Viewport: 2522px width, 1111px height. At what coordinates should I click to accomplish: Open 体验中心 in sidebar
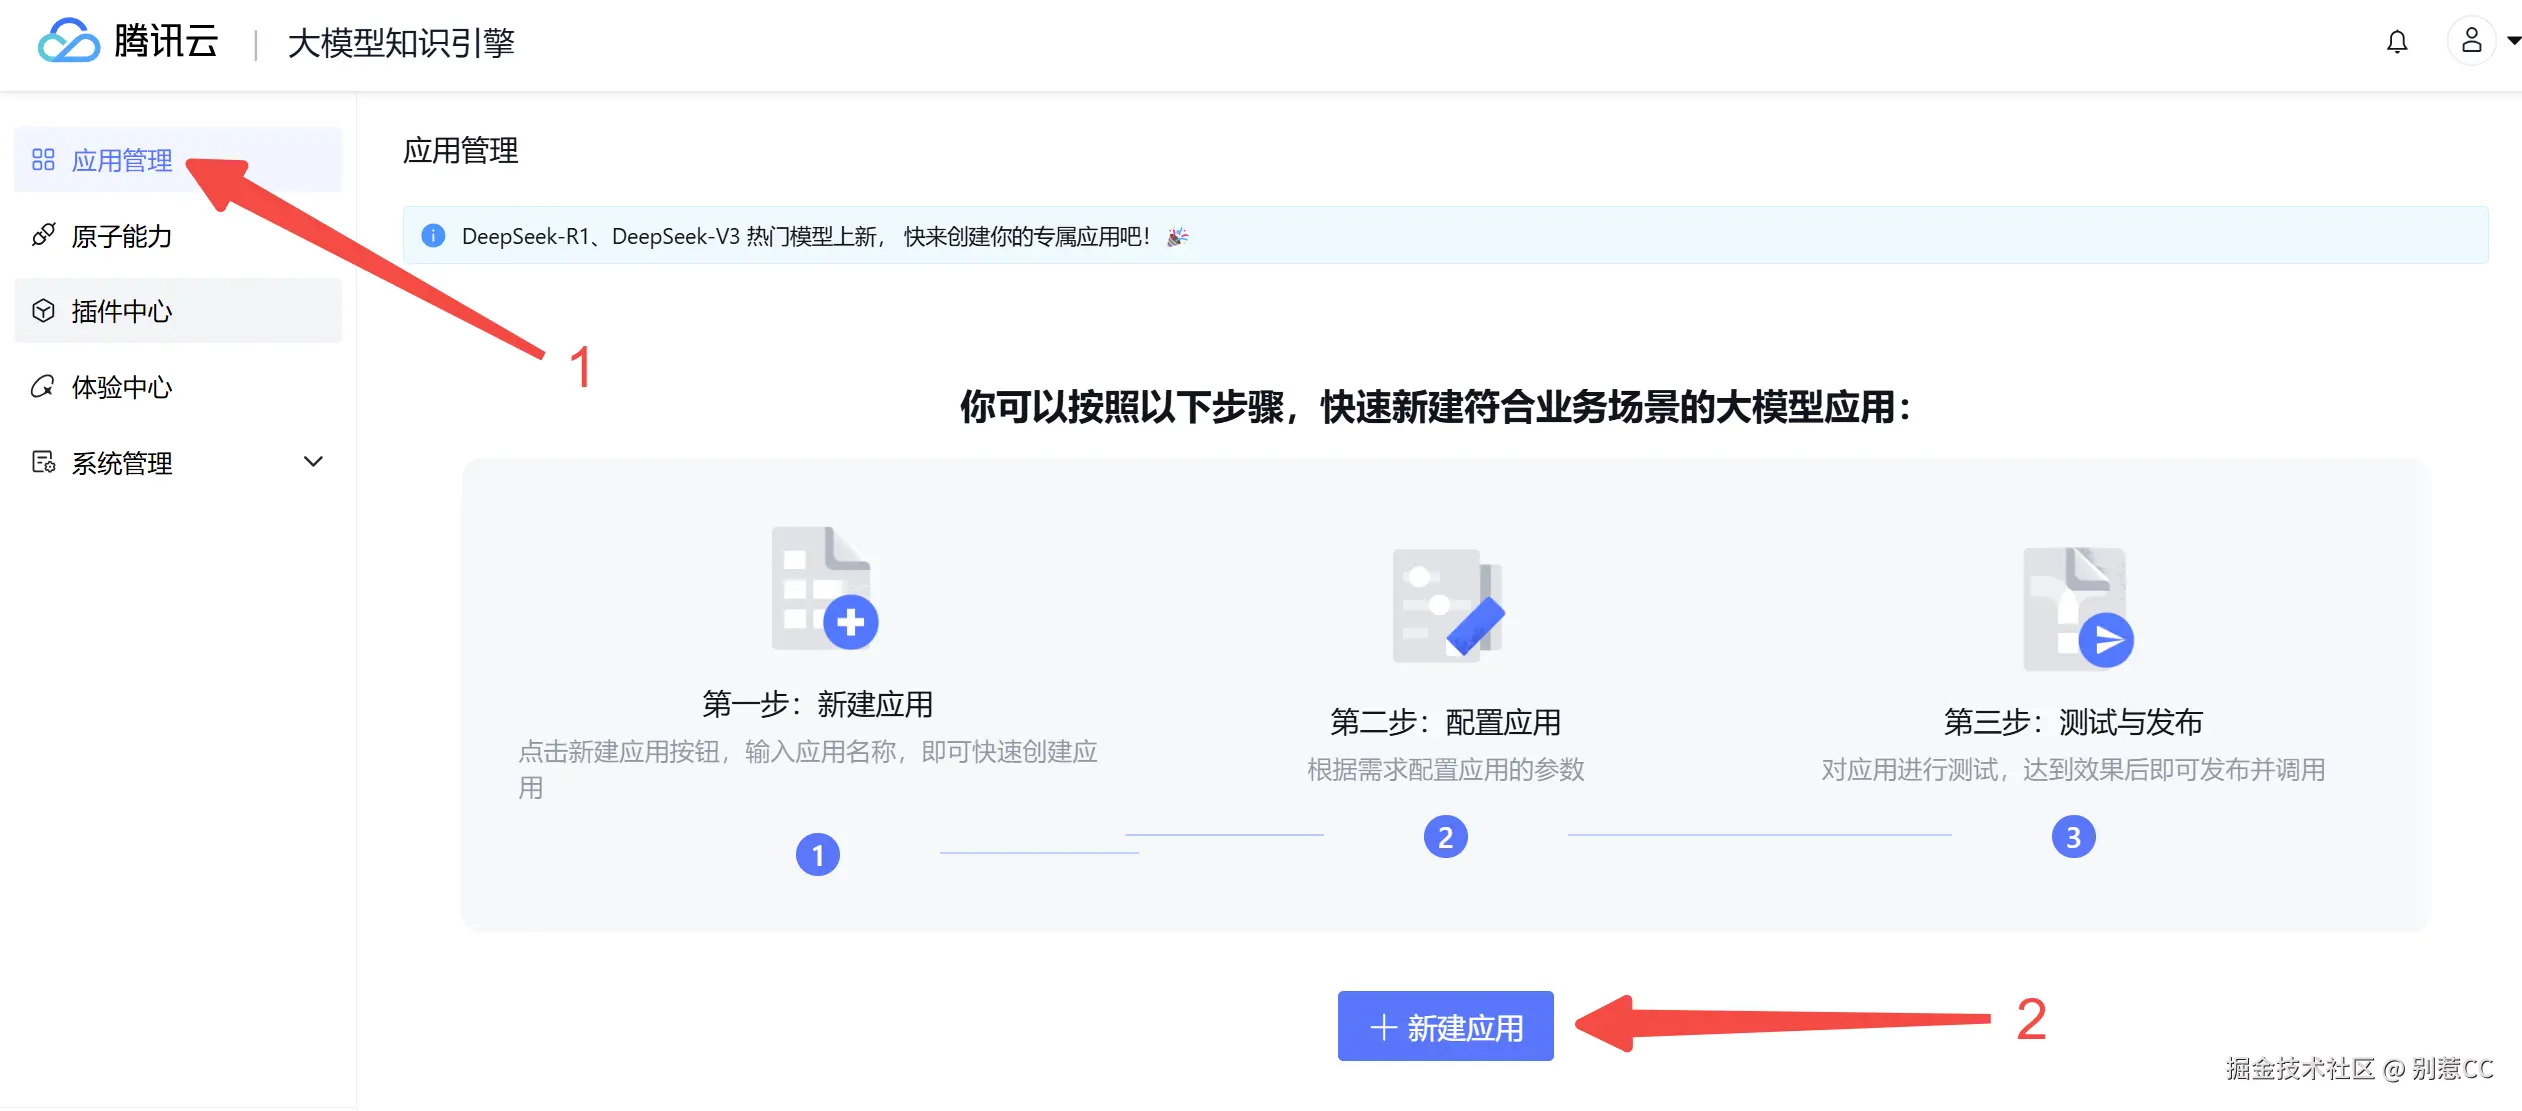122,387
